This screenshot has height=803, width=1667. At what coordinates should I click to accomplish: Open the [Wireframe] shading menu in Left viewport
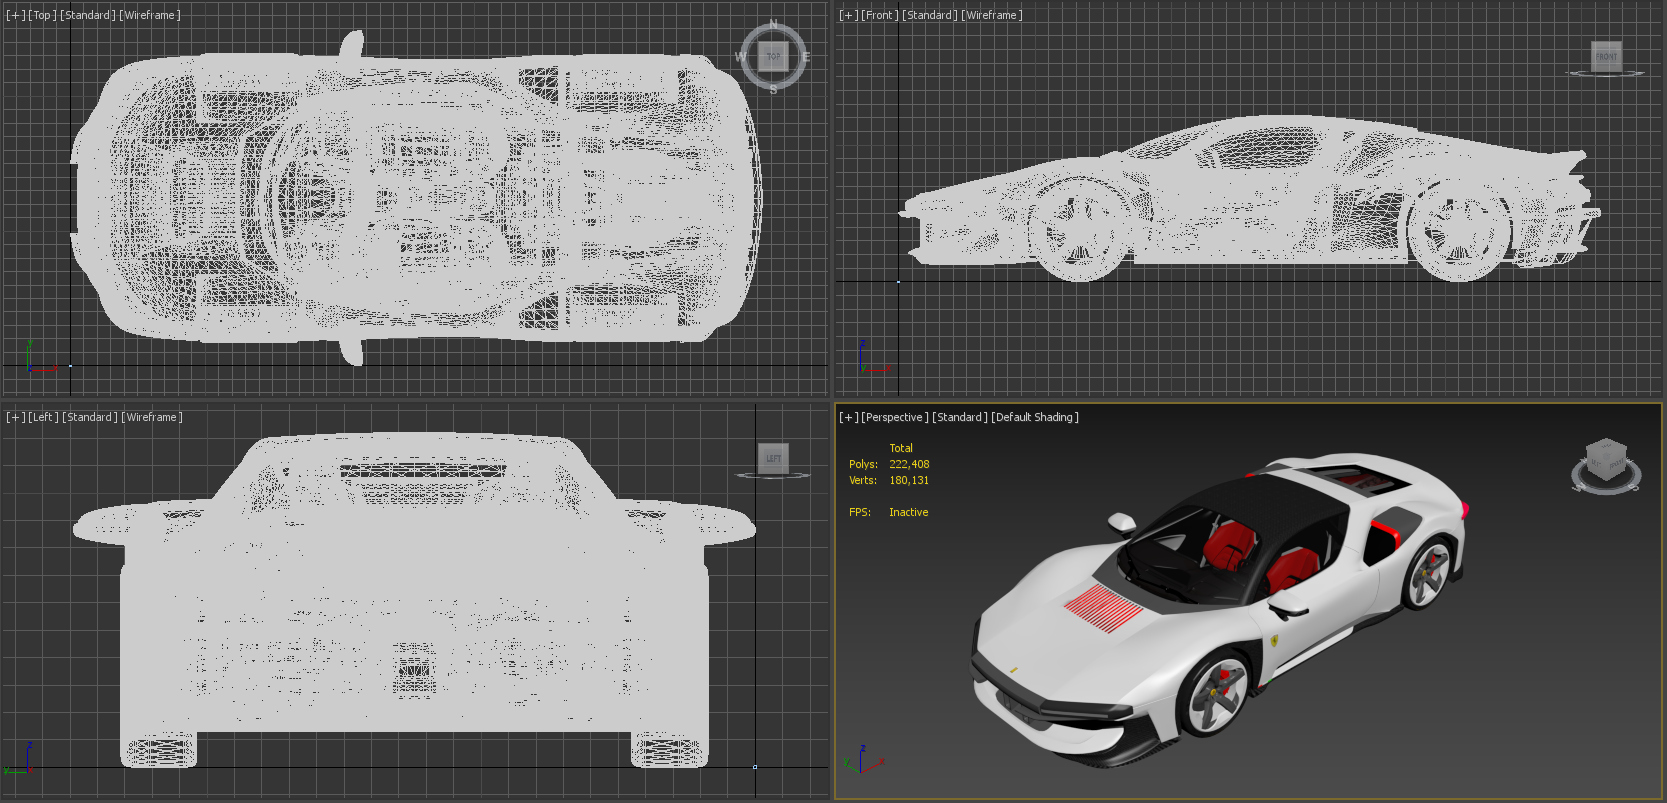click(152, 417)
